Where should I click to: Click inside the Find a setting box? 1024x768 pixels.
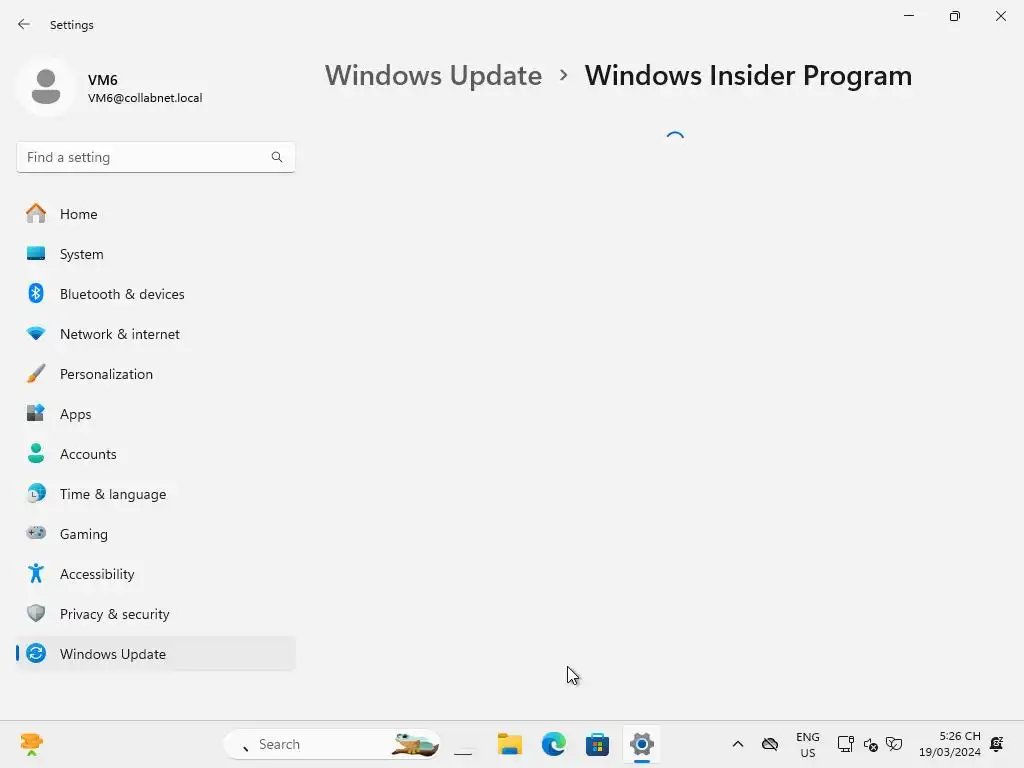(x=155, y=157)
